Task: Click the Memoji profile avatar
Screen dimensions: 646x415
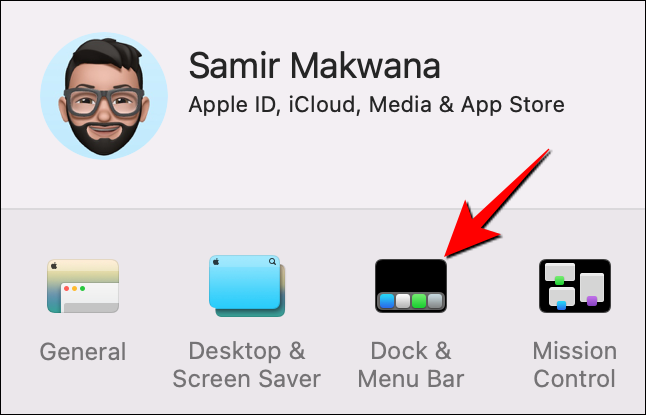Action: pos(104,96)
